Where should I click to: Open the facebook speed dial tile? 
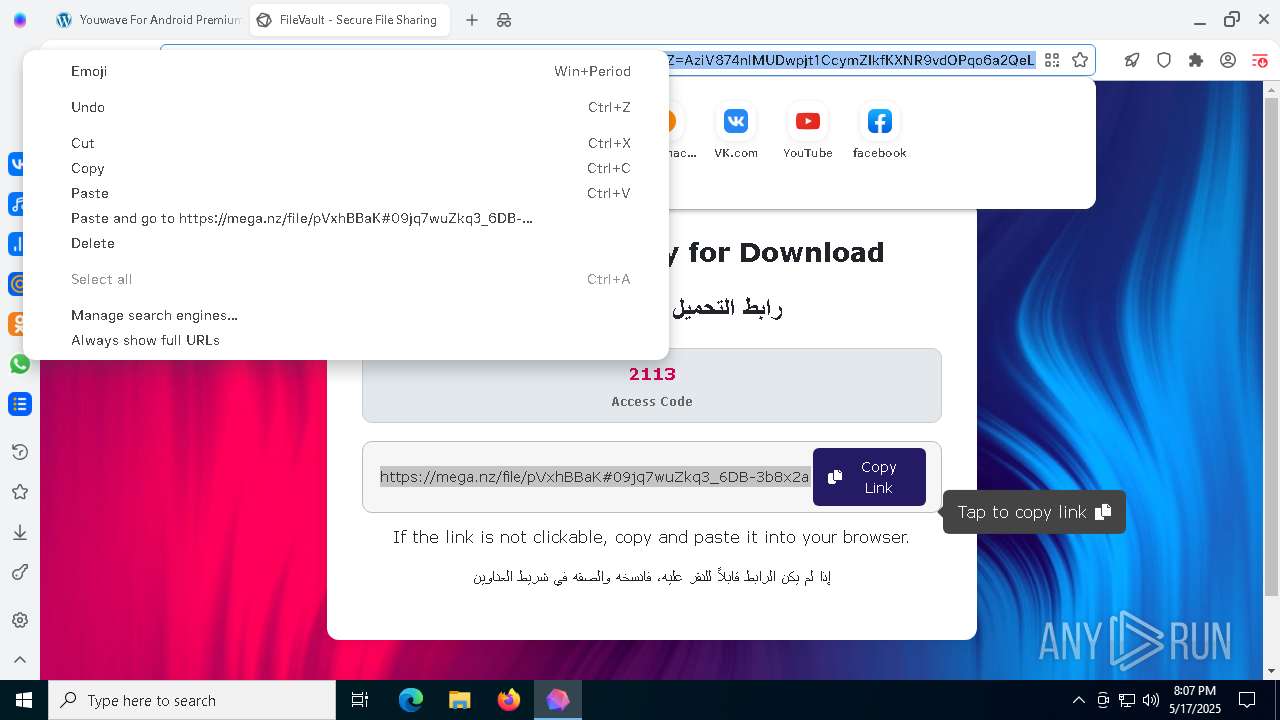pyautogui.click(x=880, y=131)
